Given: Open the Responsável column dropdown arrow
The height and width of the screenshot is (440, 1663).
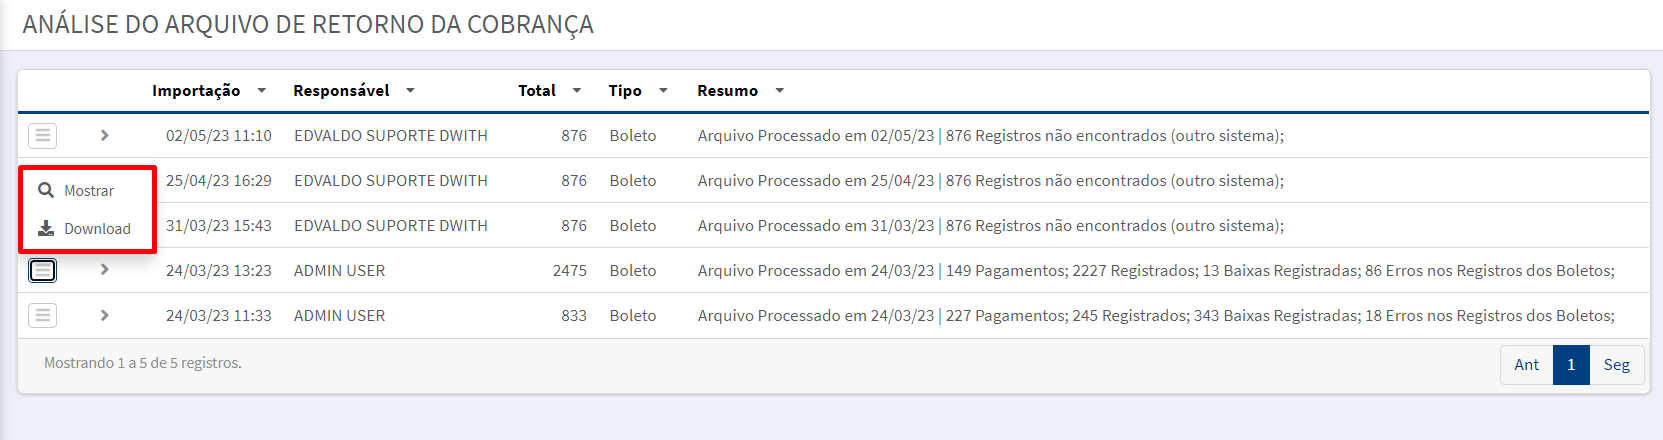Looking at the screenshot, I should click(410, 90).
